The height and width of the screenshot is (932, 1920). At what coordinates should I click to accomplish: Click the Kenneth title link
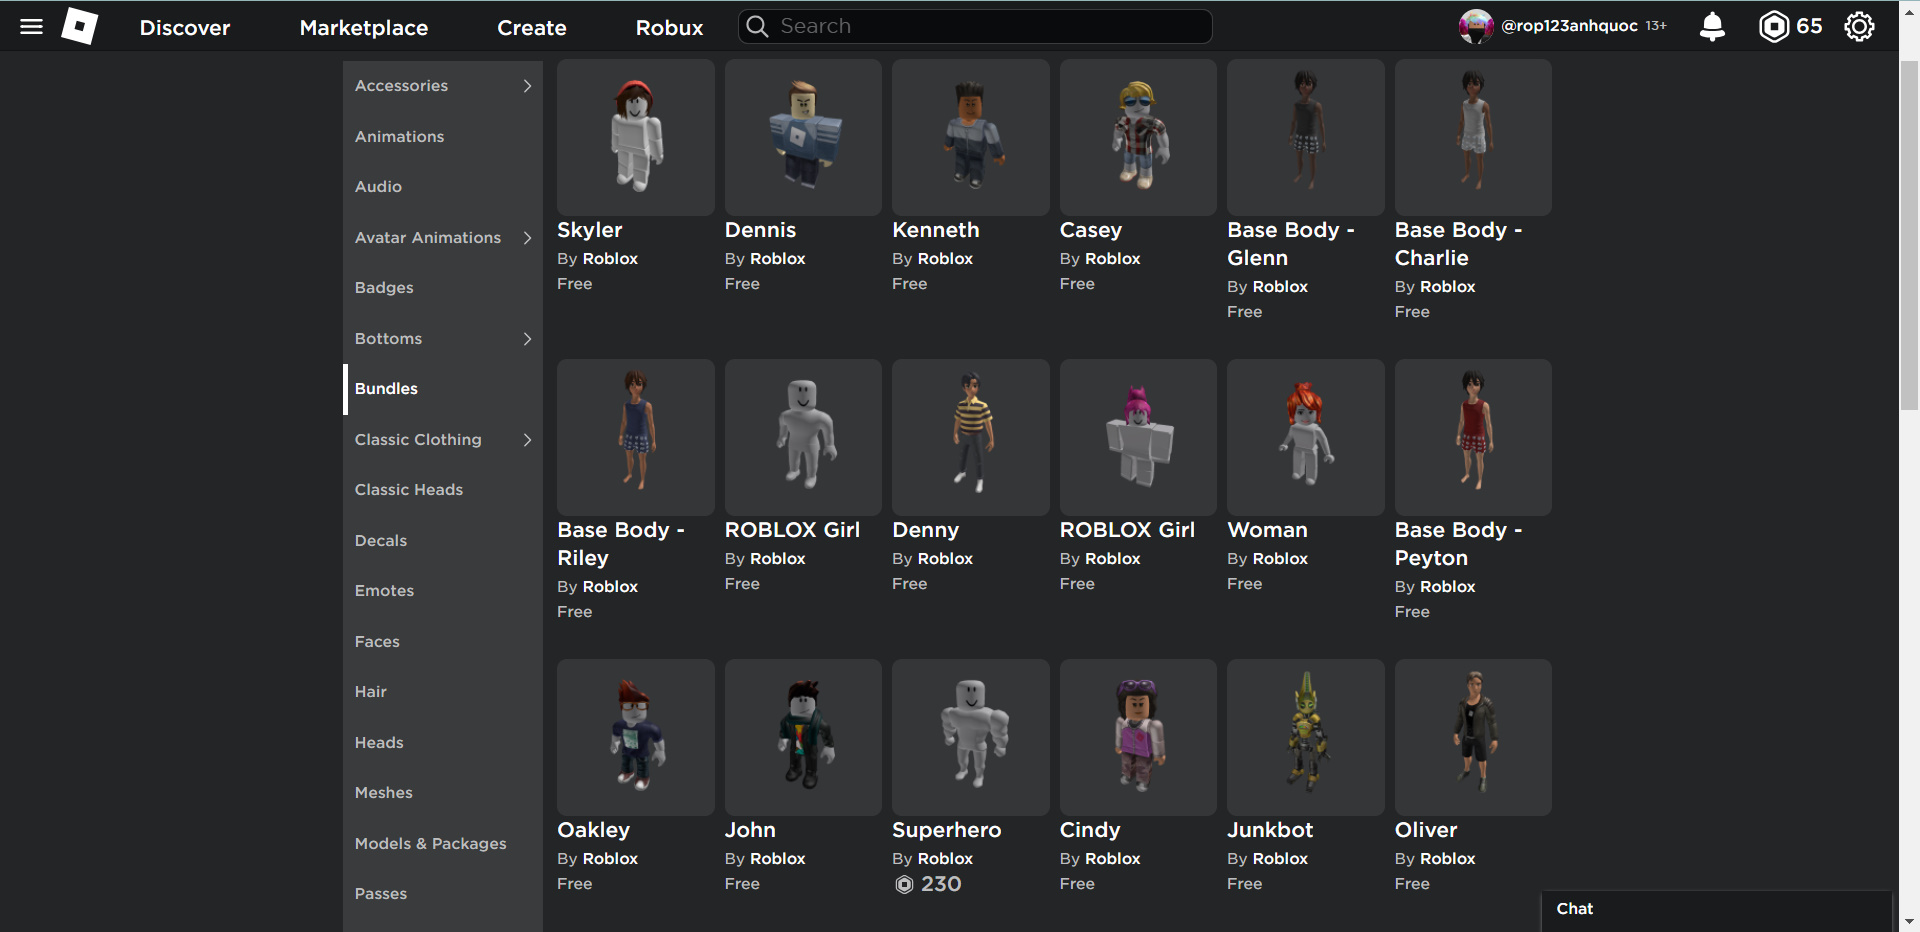(936, 230)
